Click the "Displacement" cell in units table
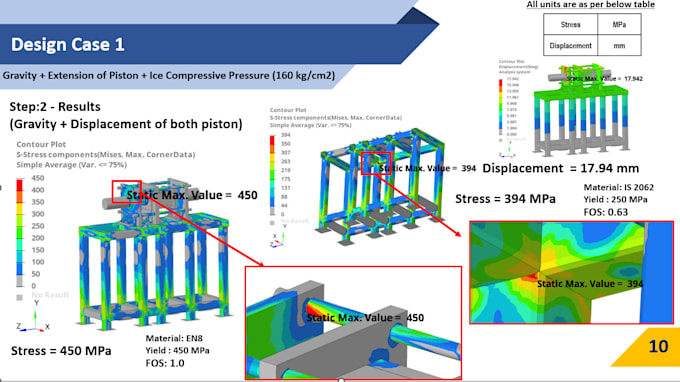The width and height of the screenshot is (680, 382). (x=570, y=46)
